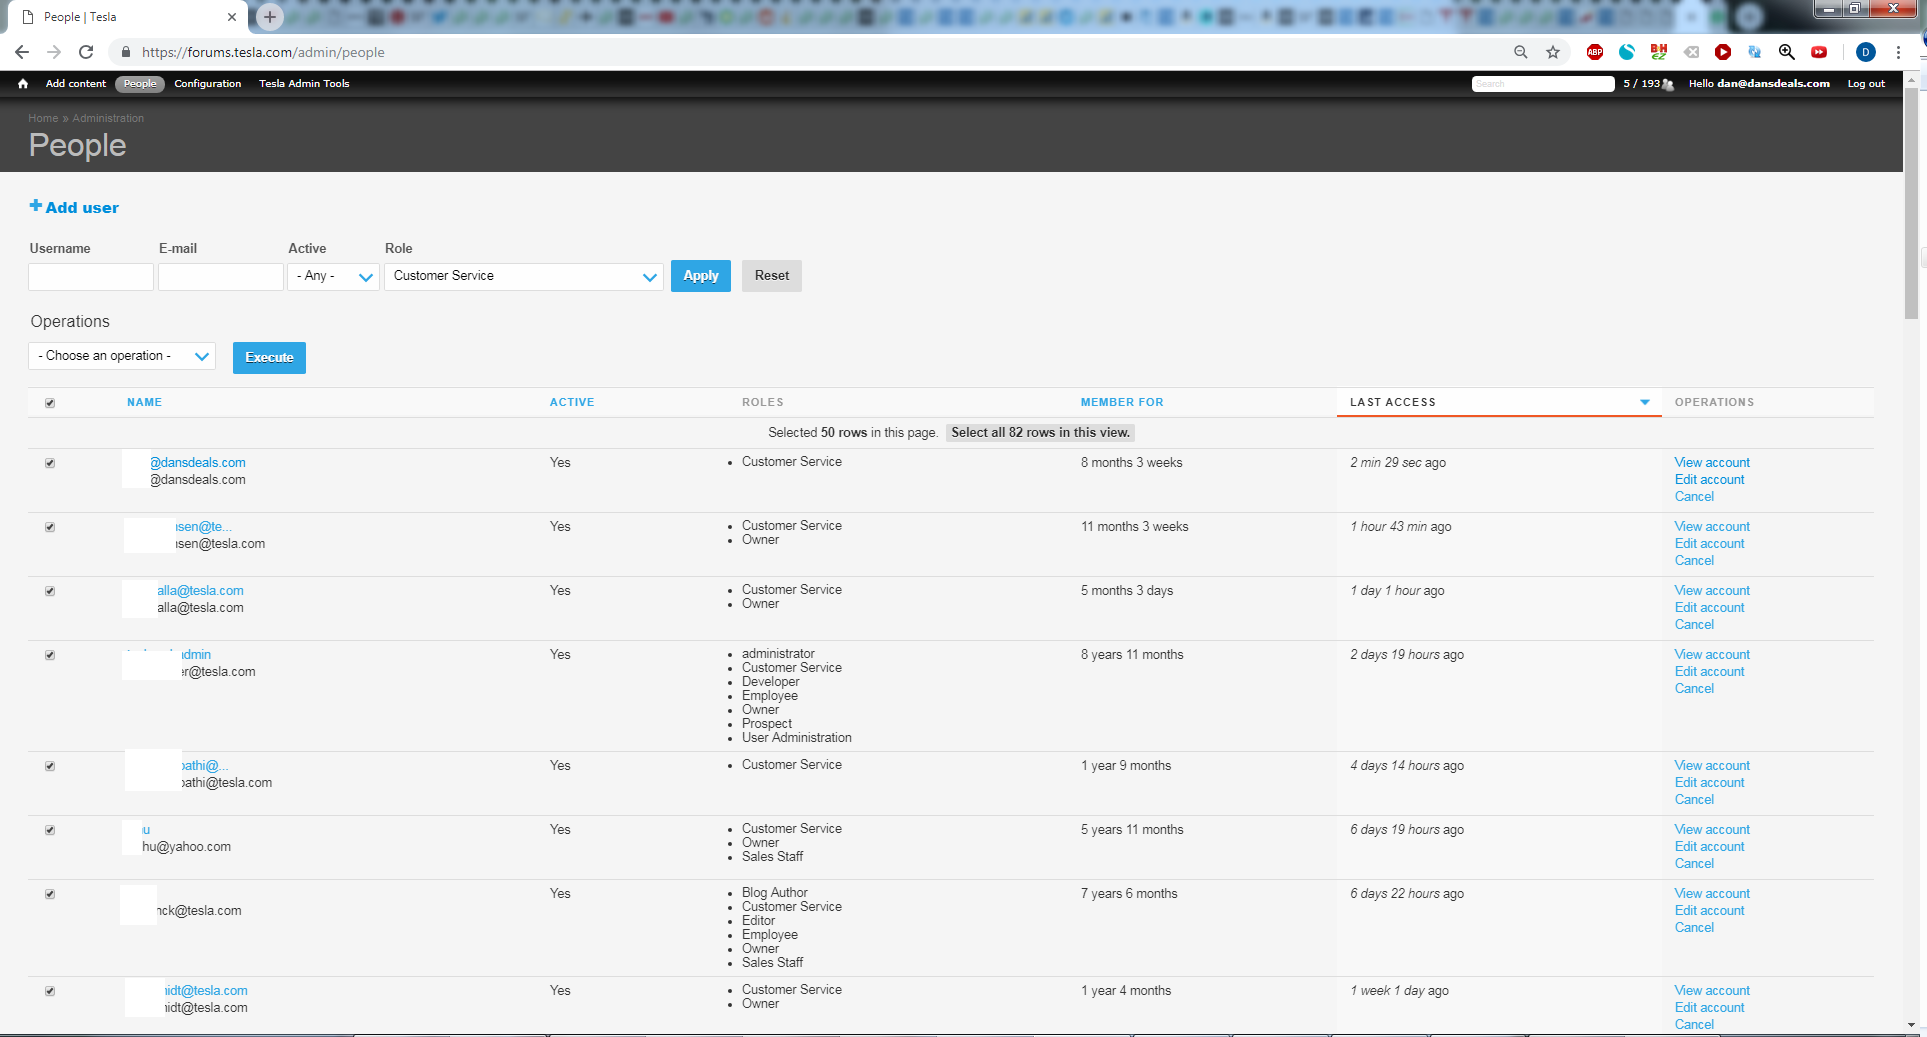Click the red fast-forward extension icon
This screenshot has height=1037, width=1927.
coord(1819,52)
